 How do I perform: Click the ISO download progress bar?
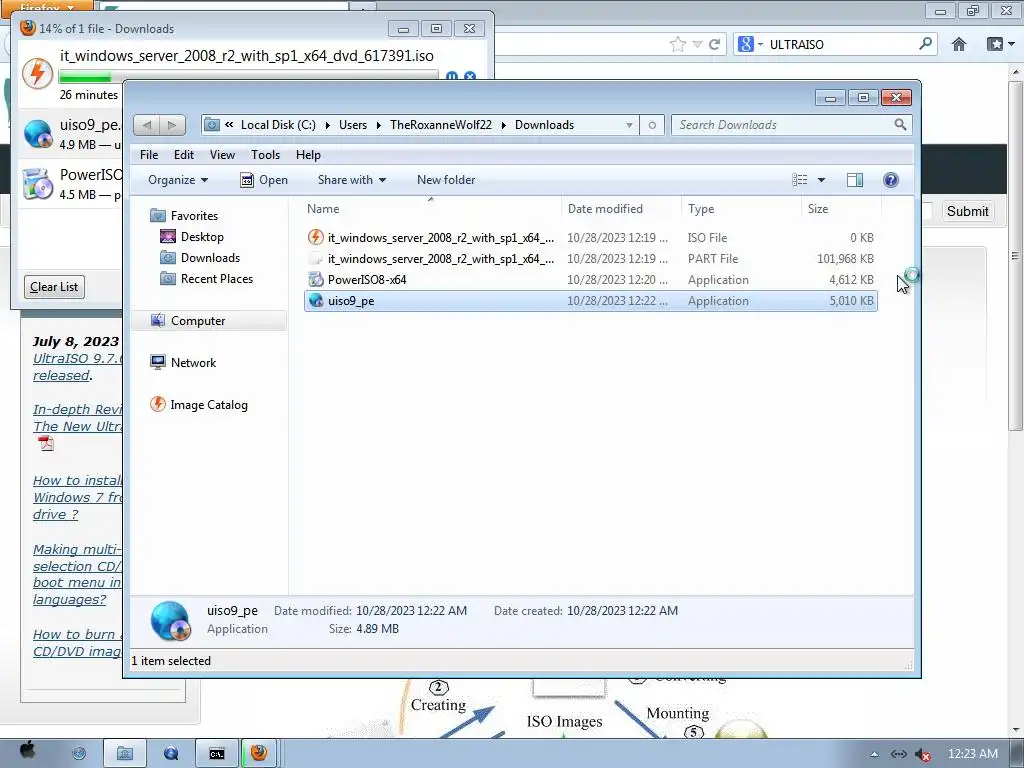[248, 77]
